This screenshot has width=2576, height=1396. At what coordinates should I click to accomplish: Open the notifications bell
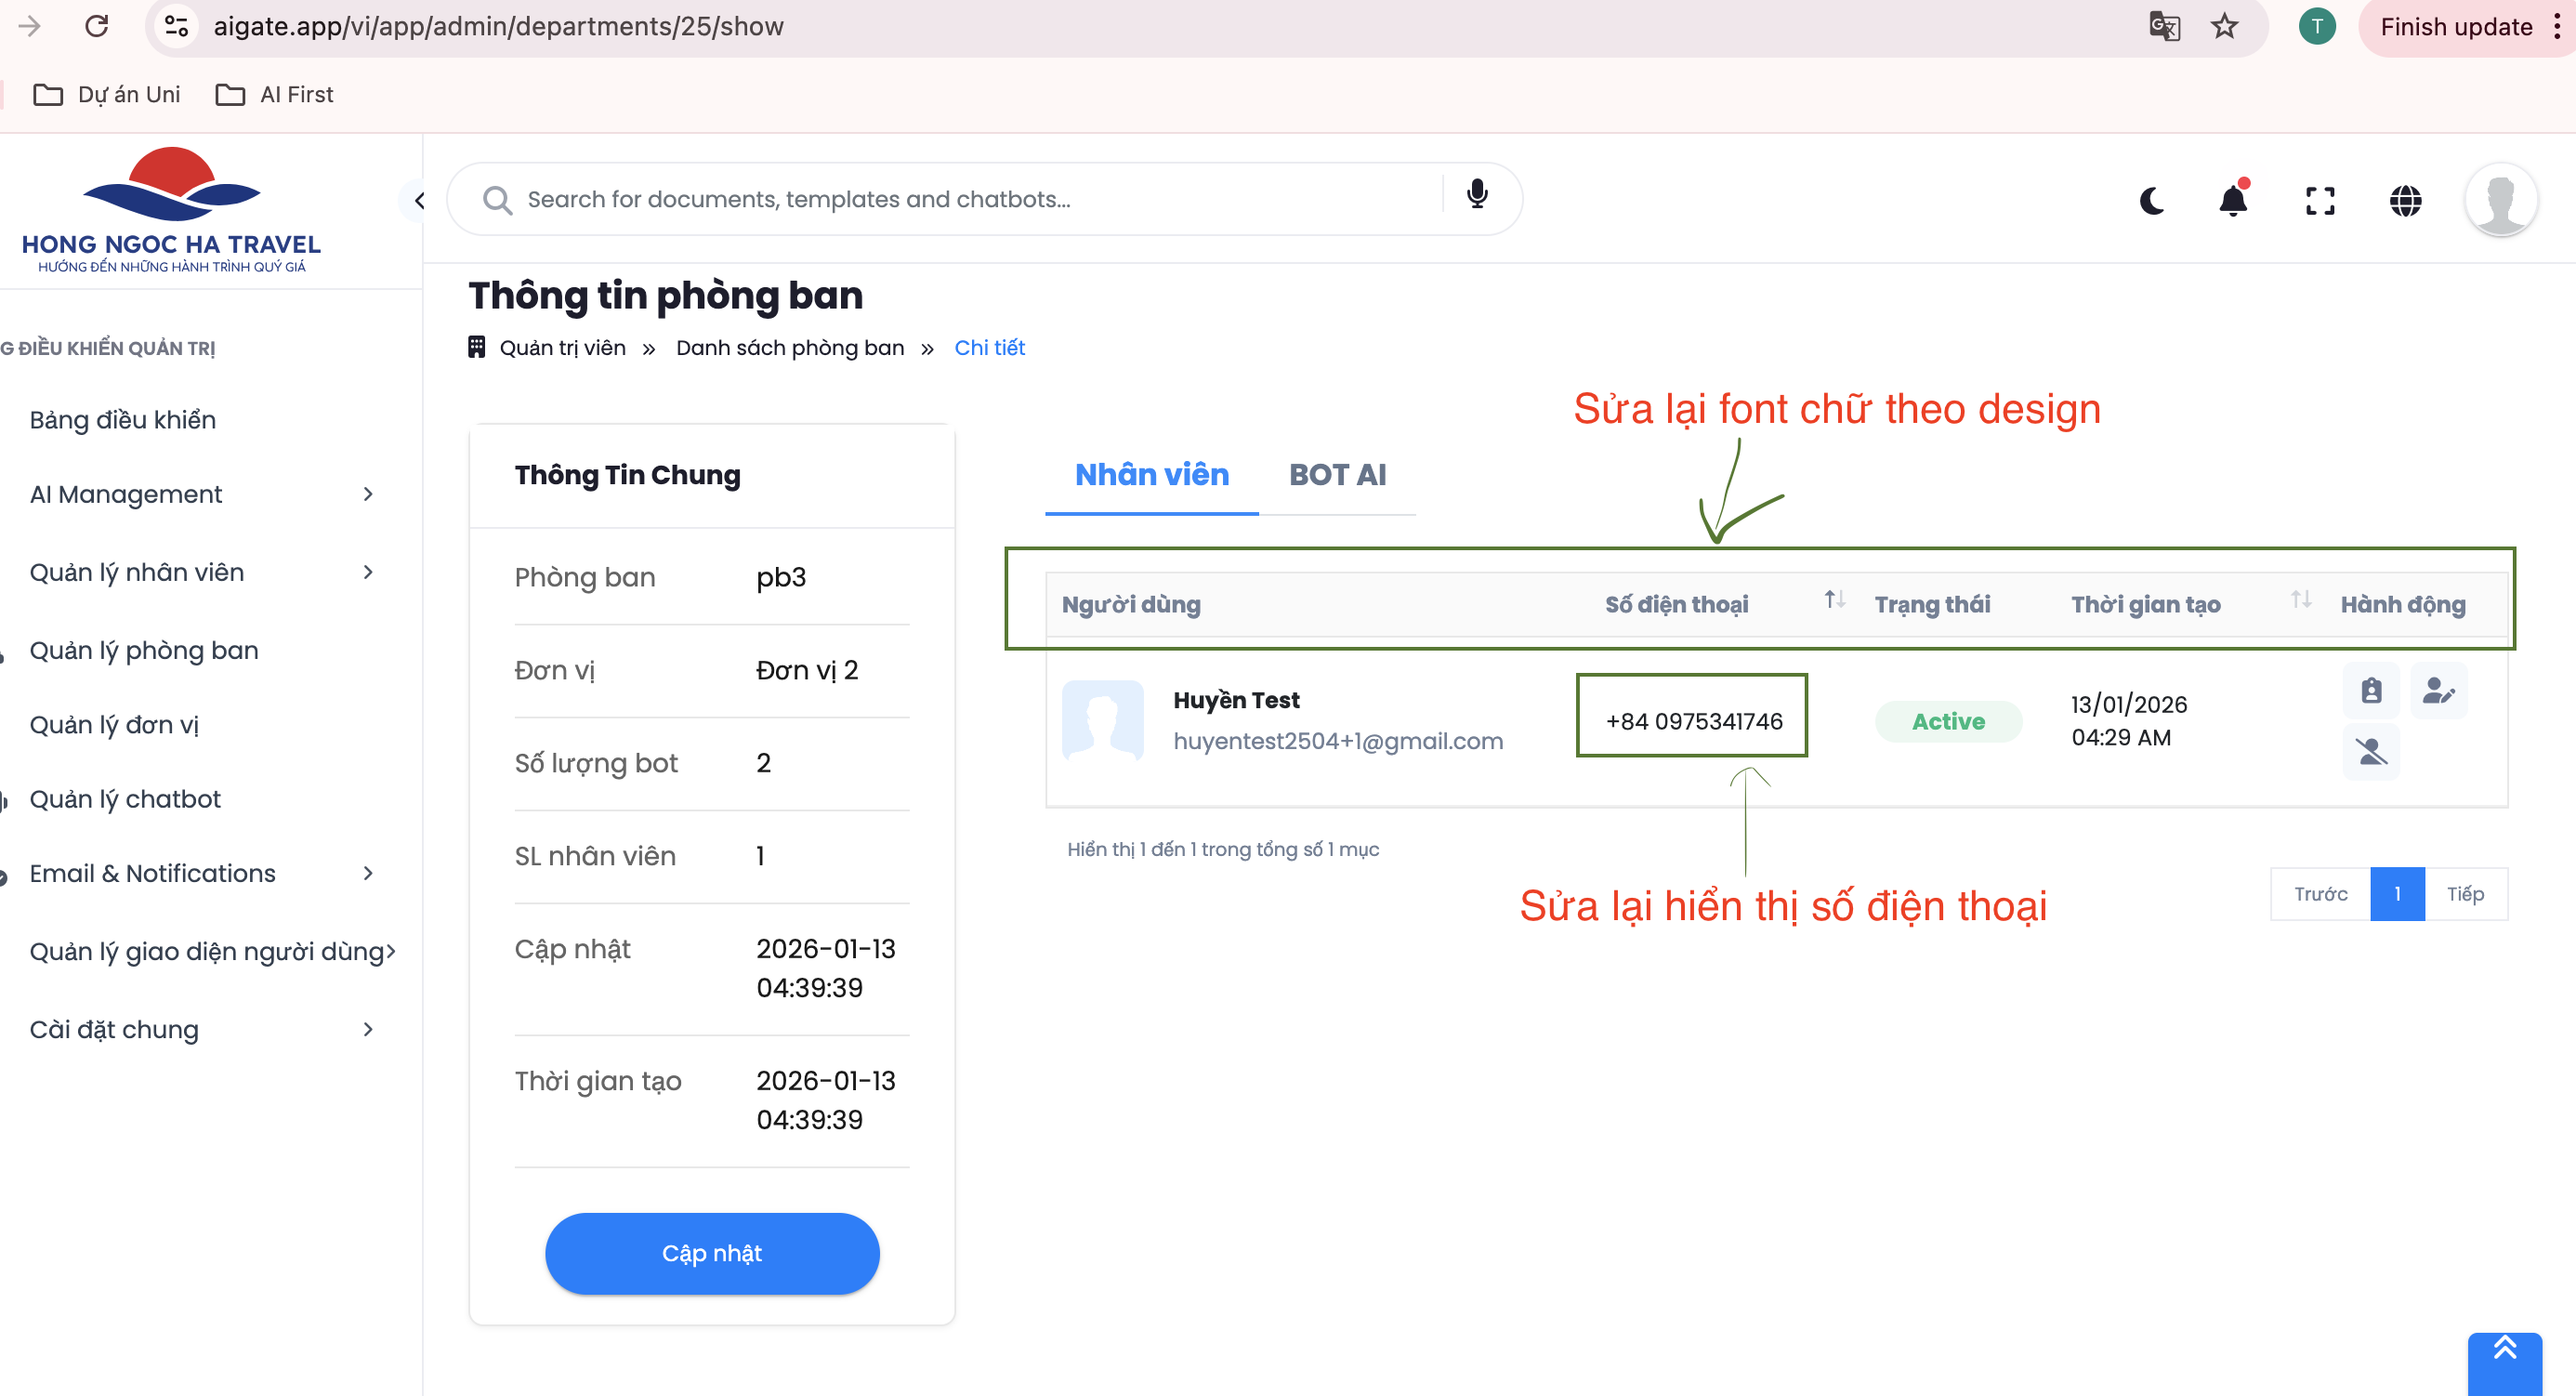pyautogui.click(x=2232, y=200)
